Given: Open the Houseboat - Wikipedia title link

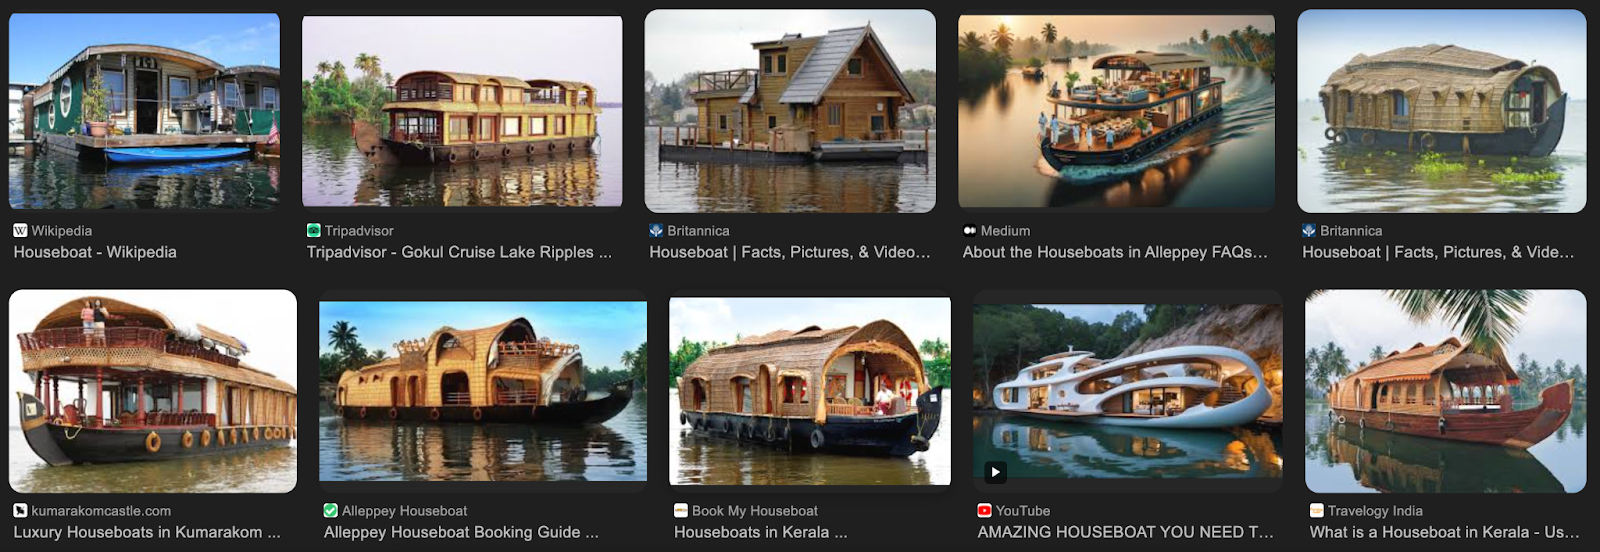Looking at the screenshot, I should [x=95, y=253].
